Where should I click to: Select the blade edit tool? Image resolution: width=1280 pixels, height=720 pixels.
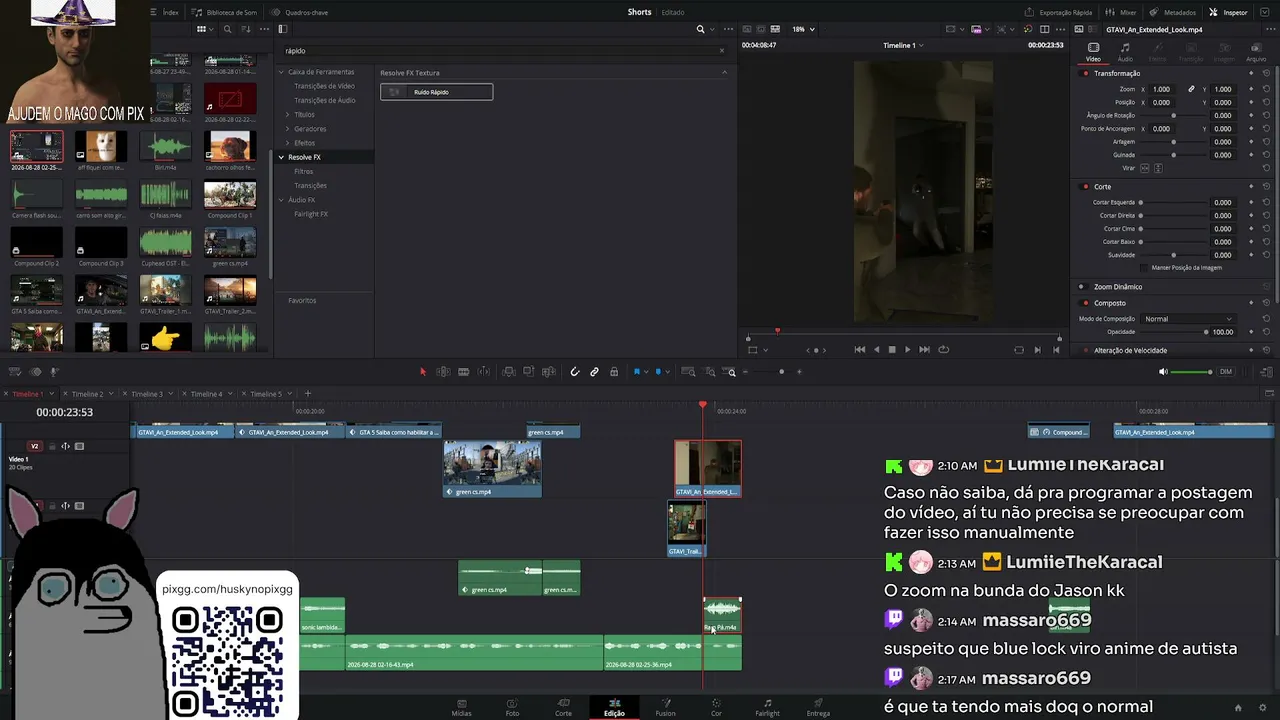coord(463,372)
